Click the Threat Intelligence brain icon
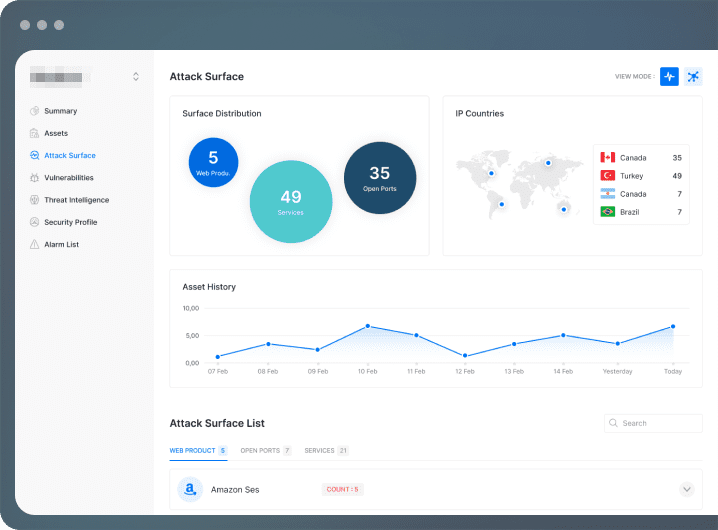Viewport: 718px width, 530px height. [x=34, y=200]
